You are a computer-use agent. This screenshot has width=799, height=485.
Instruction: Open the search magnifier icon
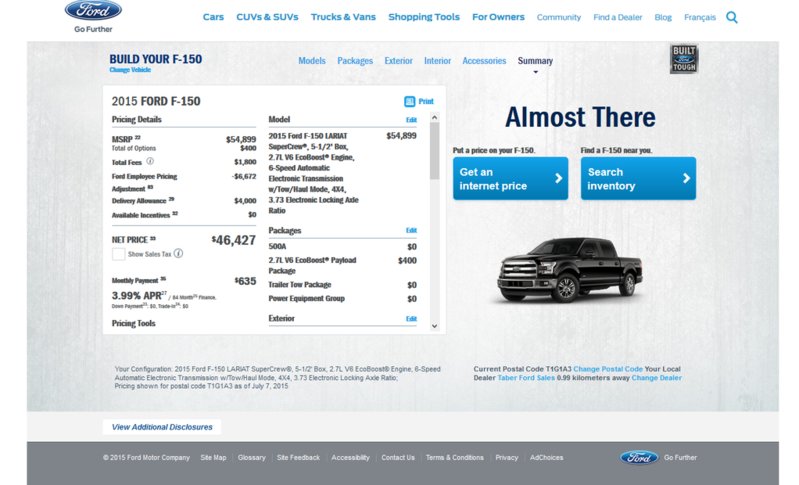732,17
